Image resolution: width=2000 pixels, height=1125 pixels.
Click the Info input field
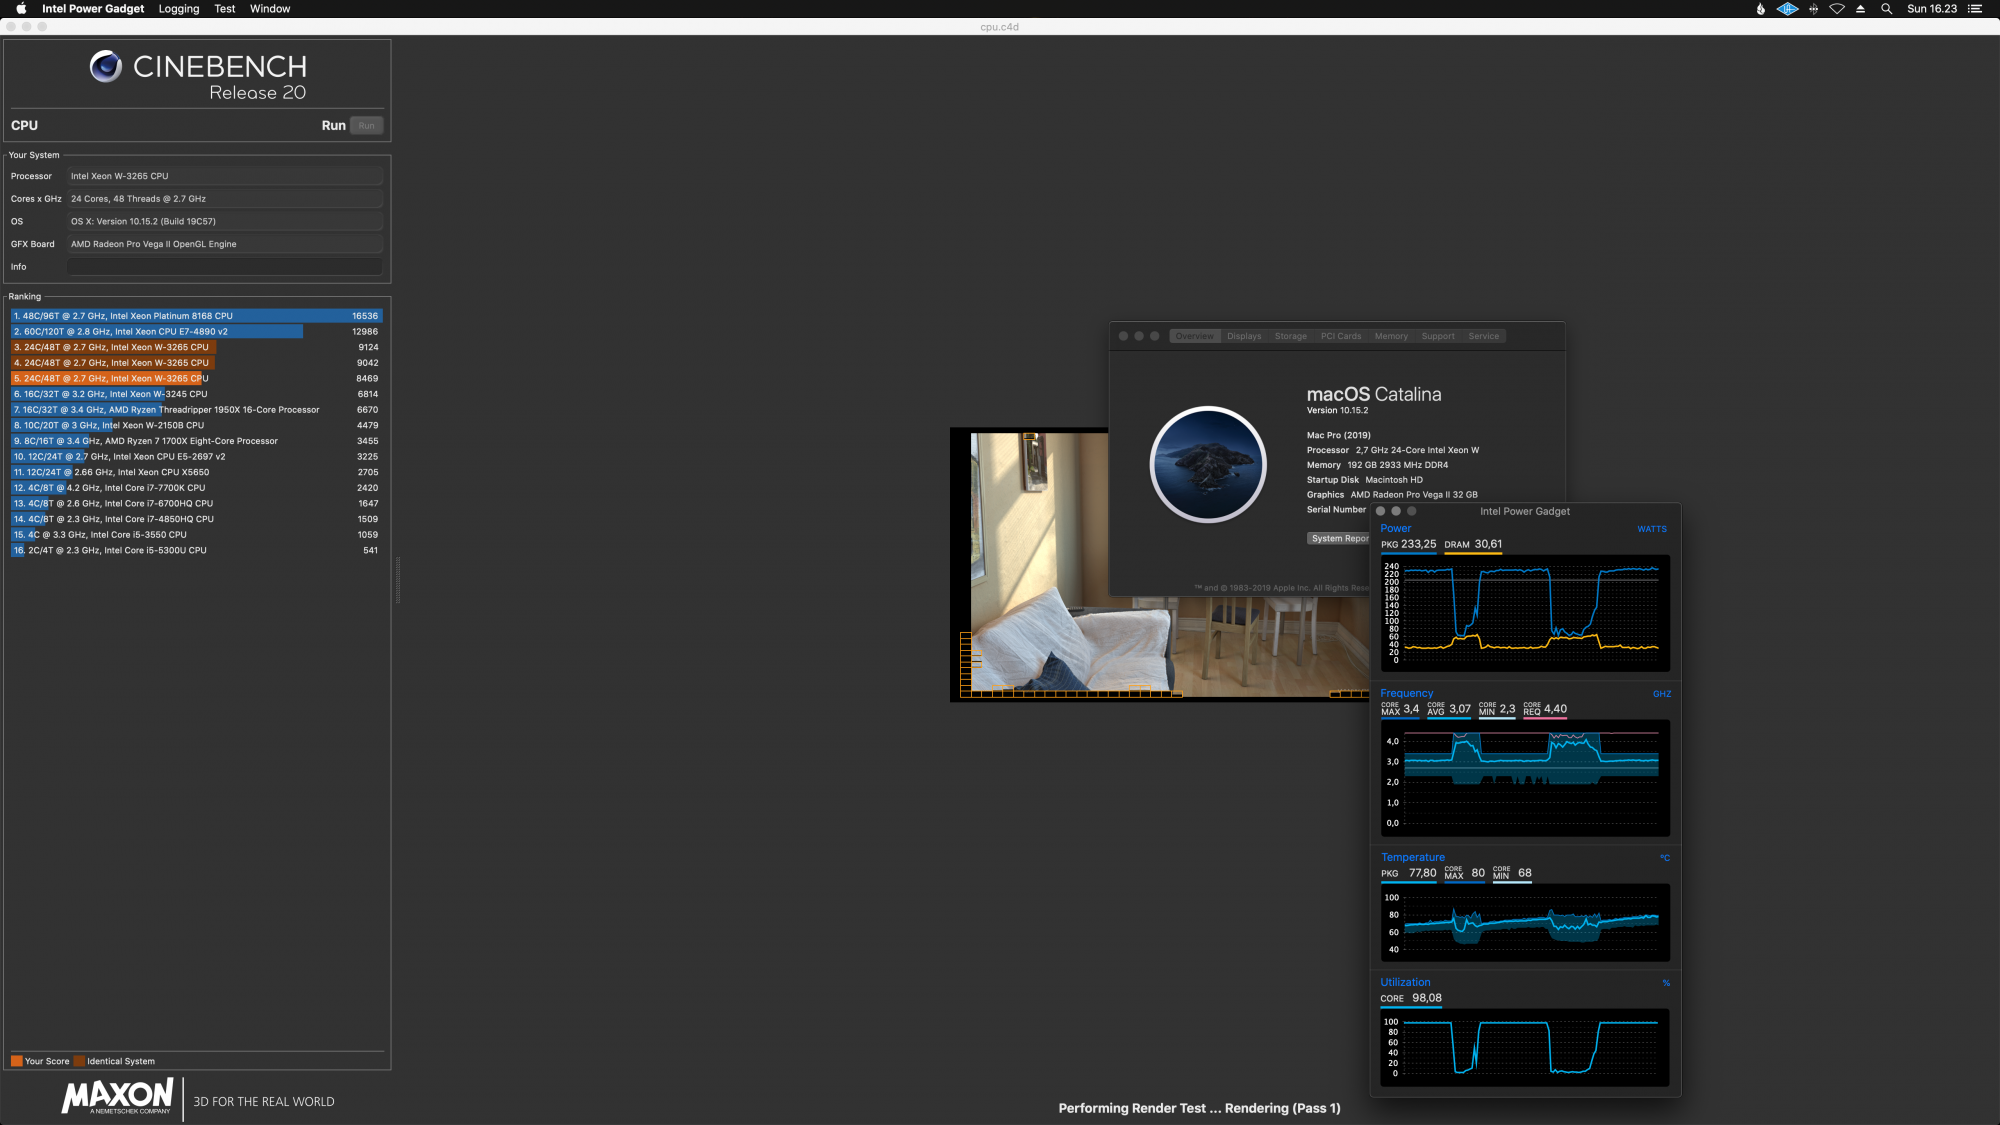point(225,267)
